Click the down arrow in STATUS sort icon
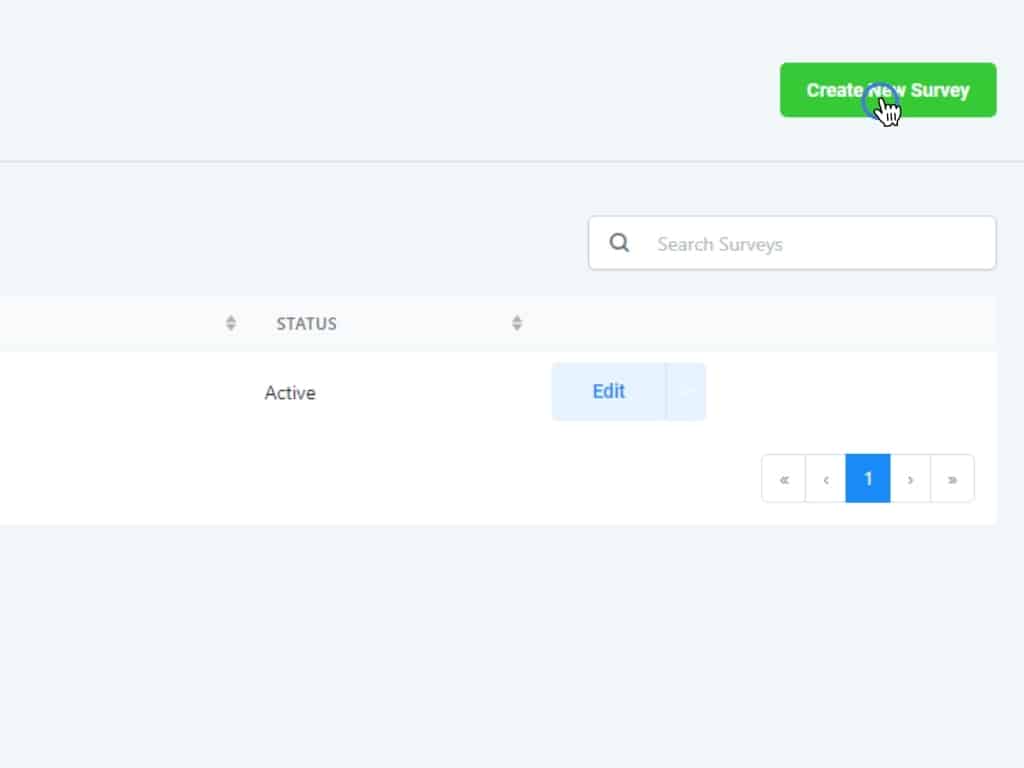1024x768 pixels. click(517, 328)
